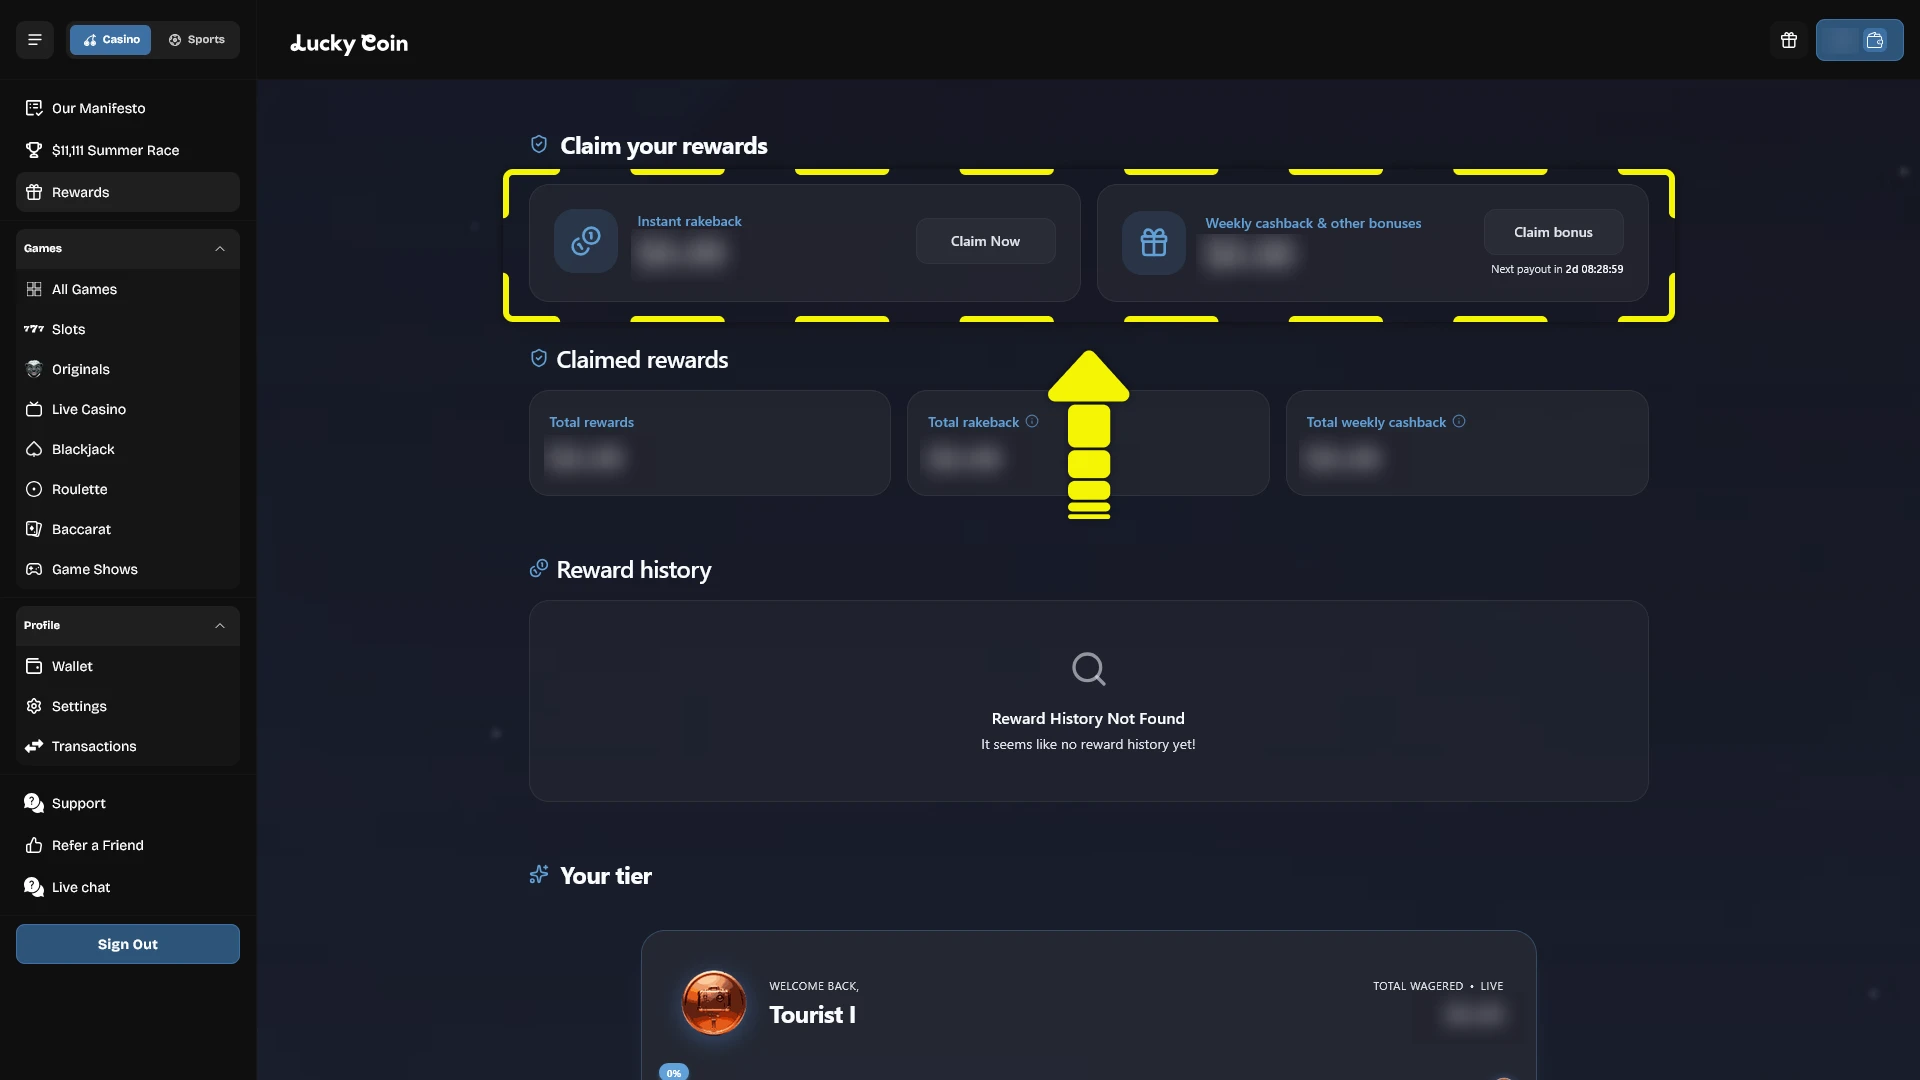Click the Tourist I tier badge
This screenshot has width=1920, height=1080.
pyautogui.click(x=714, y=1002)
